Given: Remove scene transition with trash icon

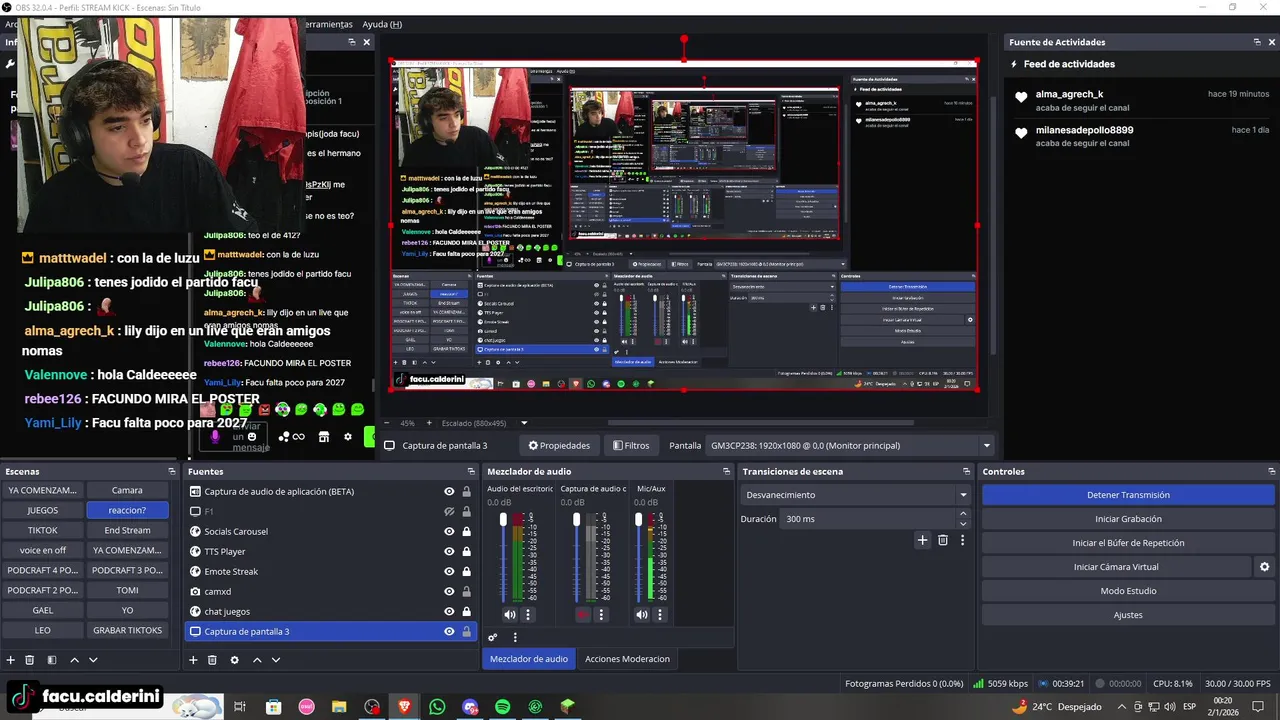Looking at the screenshot, I should coord(942,540).
